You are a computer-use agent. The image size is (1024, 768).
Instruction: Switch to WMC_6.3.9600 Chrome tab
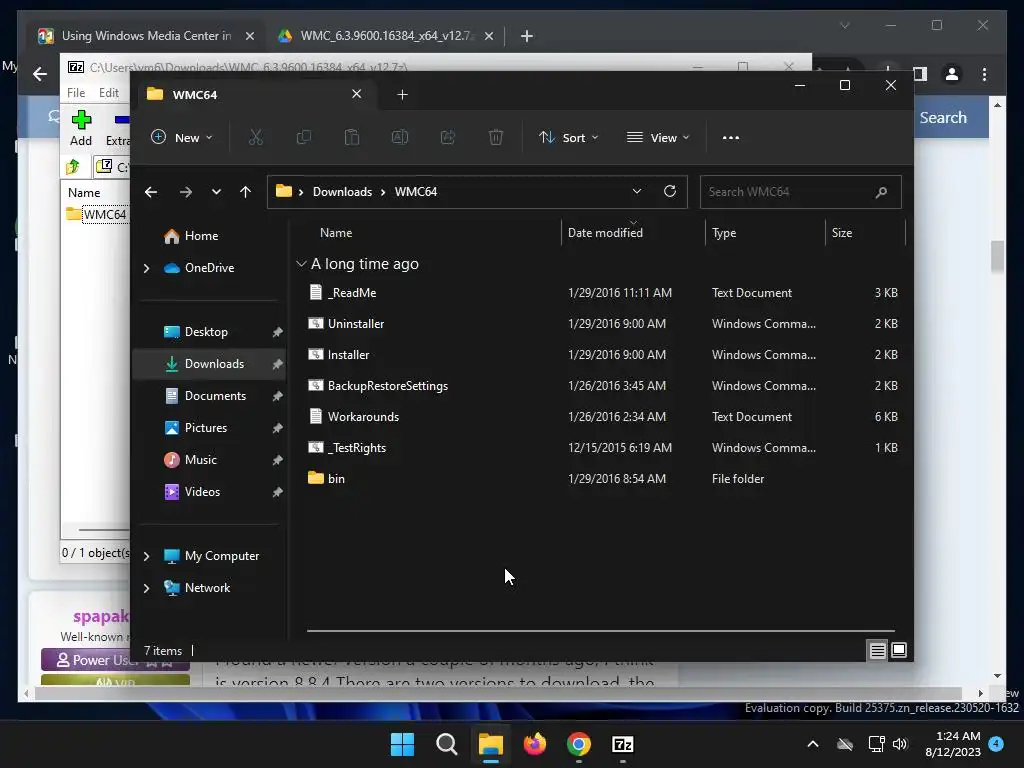tap(387, 36)
